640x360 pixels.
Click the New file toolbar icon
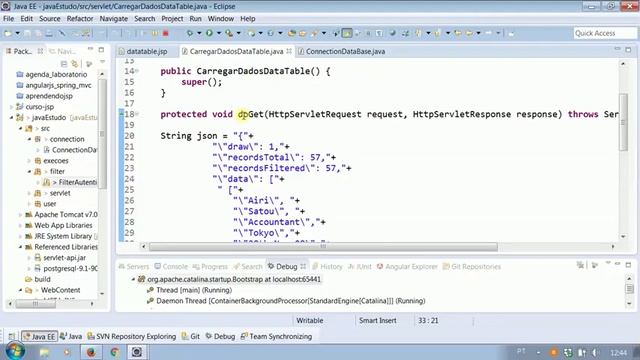pyautogui.click(x=8, y=33)
